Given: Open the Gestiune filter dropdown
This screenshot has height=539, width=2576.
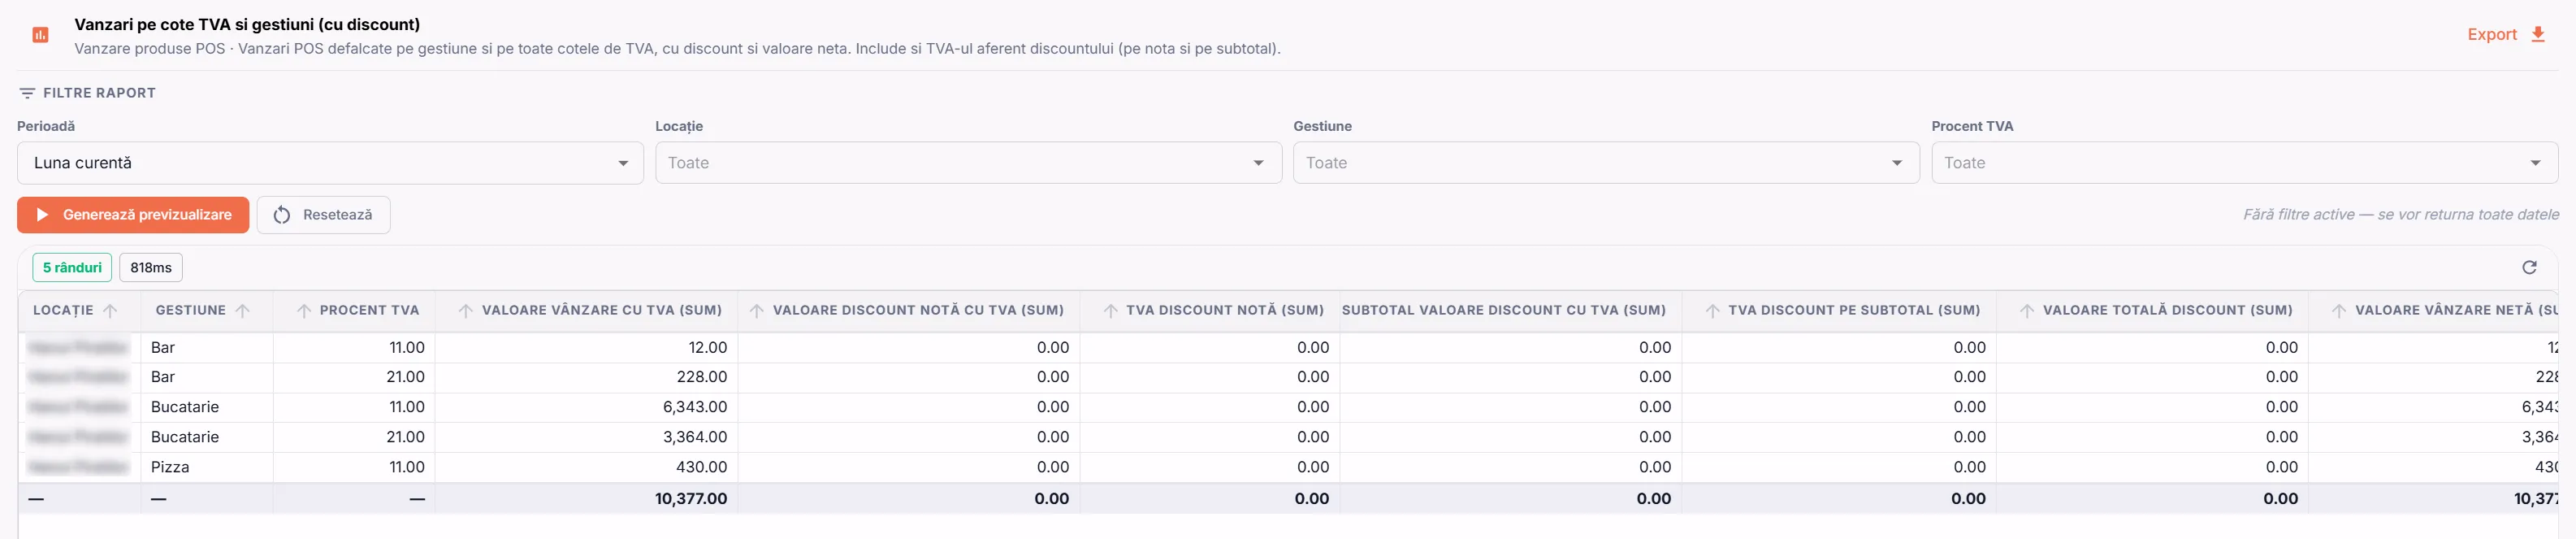Looking at the screenshot, I should click(1606, 163).
